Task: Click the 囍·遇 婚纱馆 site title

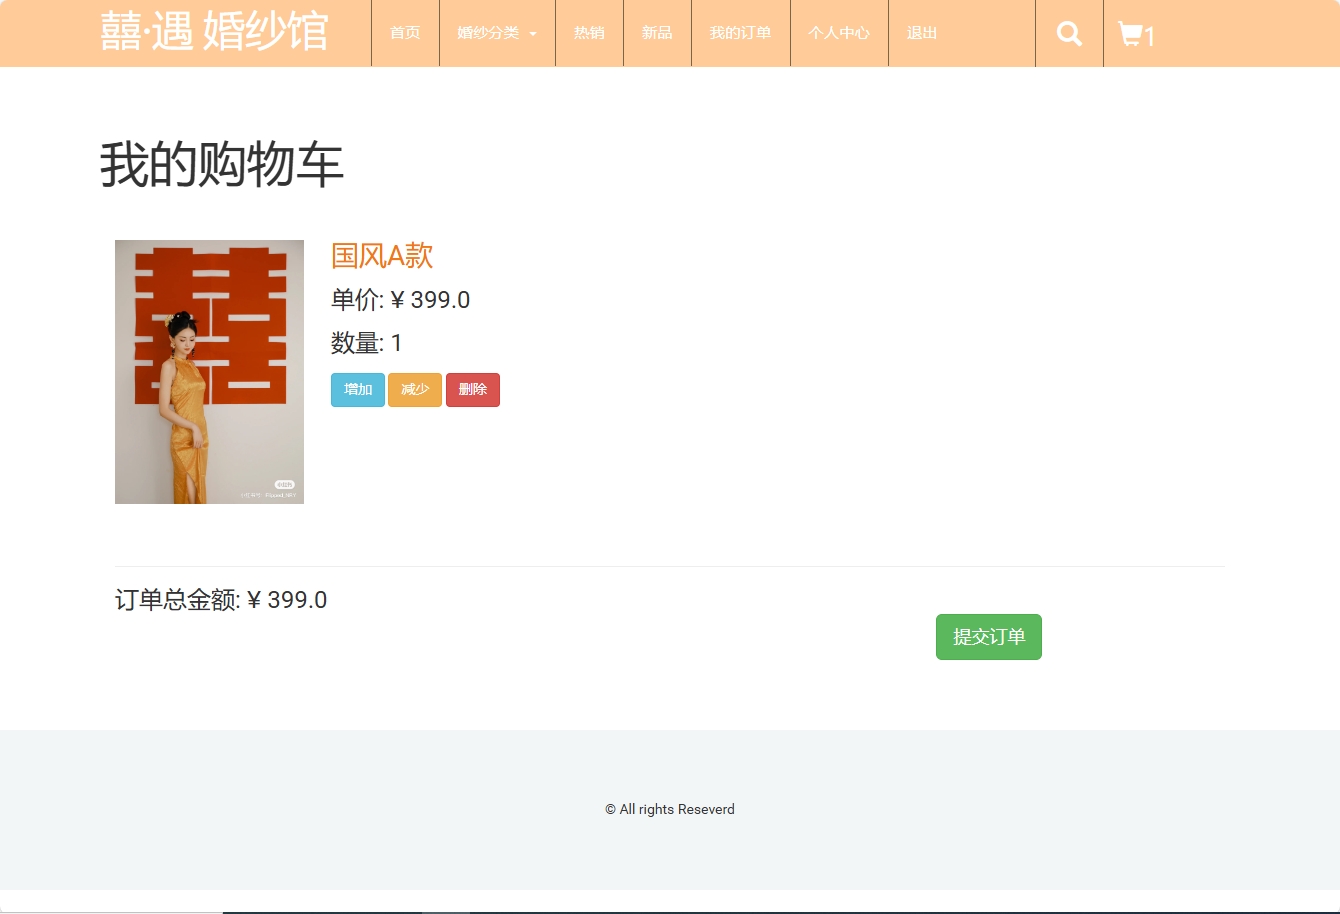Action: (x=214, y=31)
